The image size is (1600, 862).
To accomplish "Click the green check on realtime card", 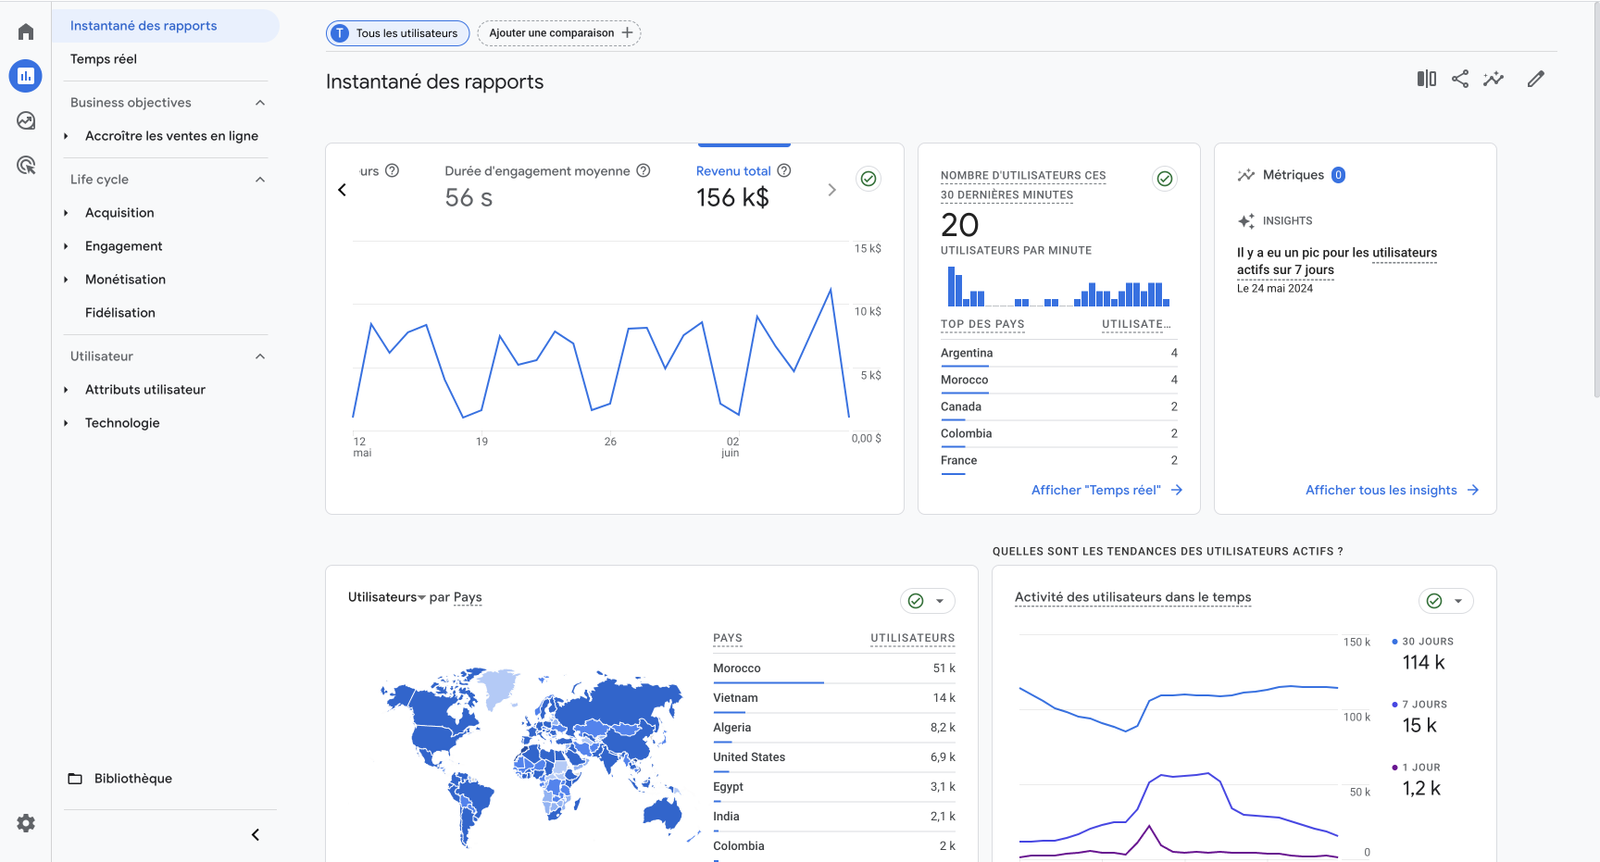I will (x=1165, y=179).
